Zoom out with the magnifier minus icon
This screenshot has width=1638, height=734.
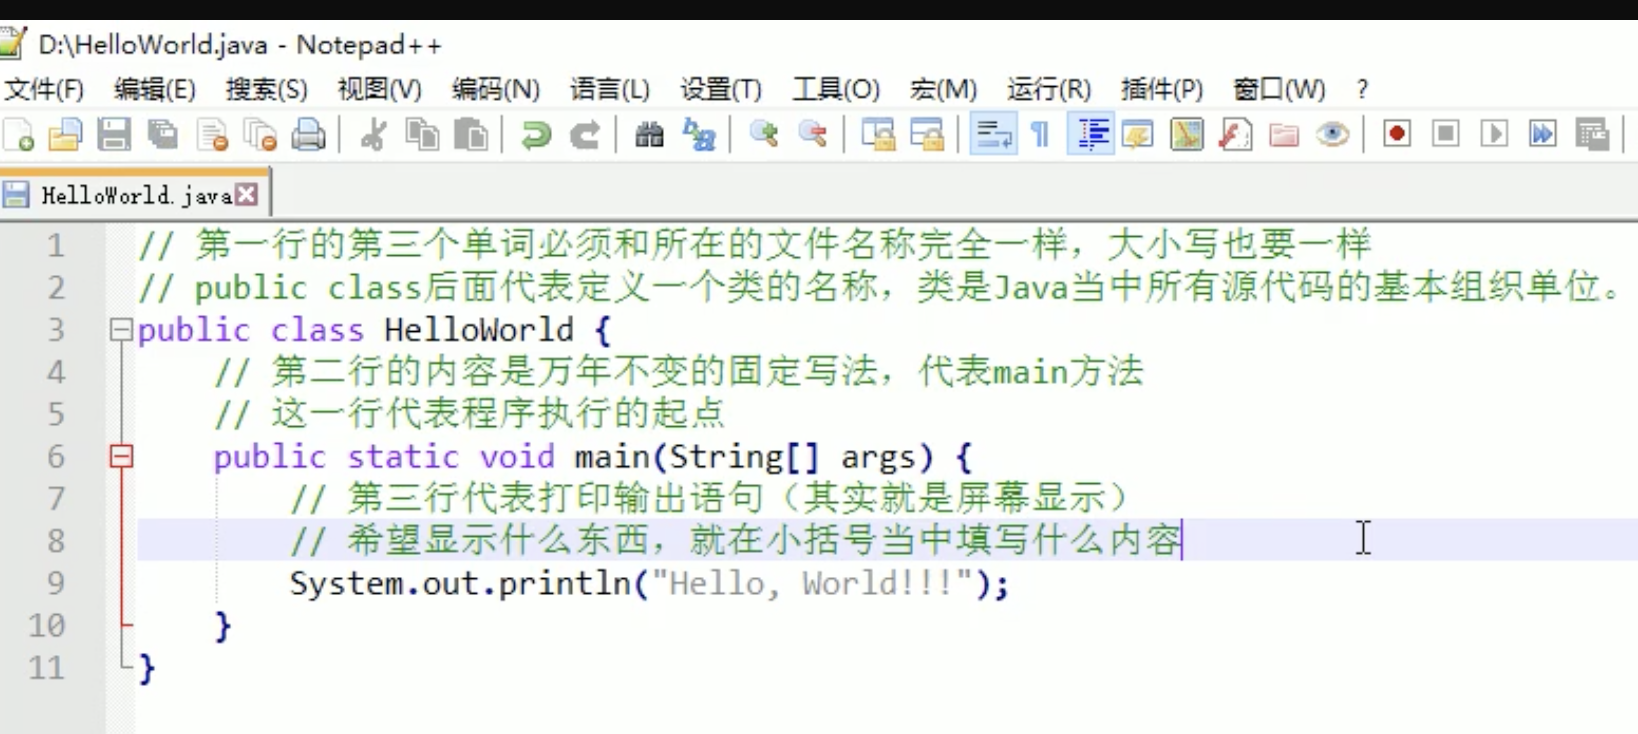tap(813, 134)
